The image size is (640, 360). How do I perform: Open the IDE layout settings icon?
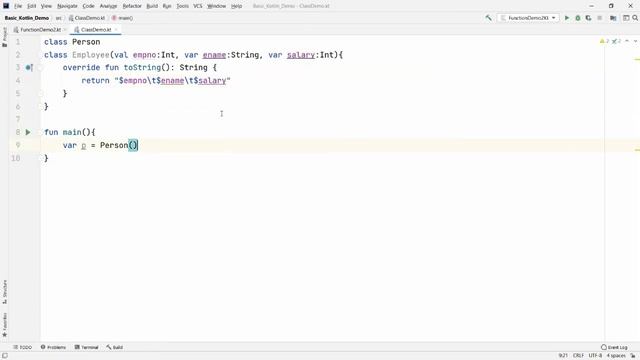click(626, 18)
